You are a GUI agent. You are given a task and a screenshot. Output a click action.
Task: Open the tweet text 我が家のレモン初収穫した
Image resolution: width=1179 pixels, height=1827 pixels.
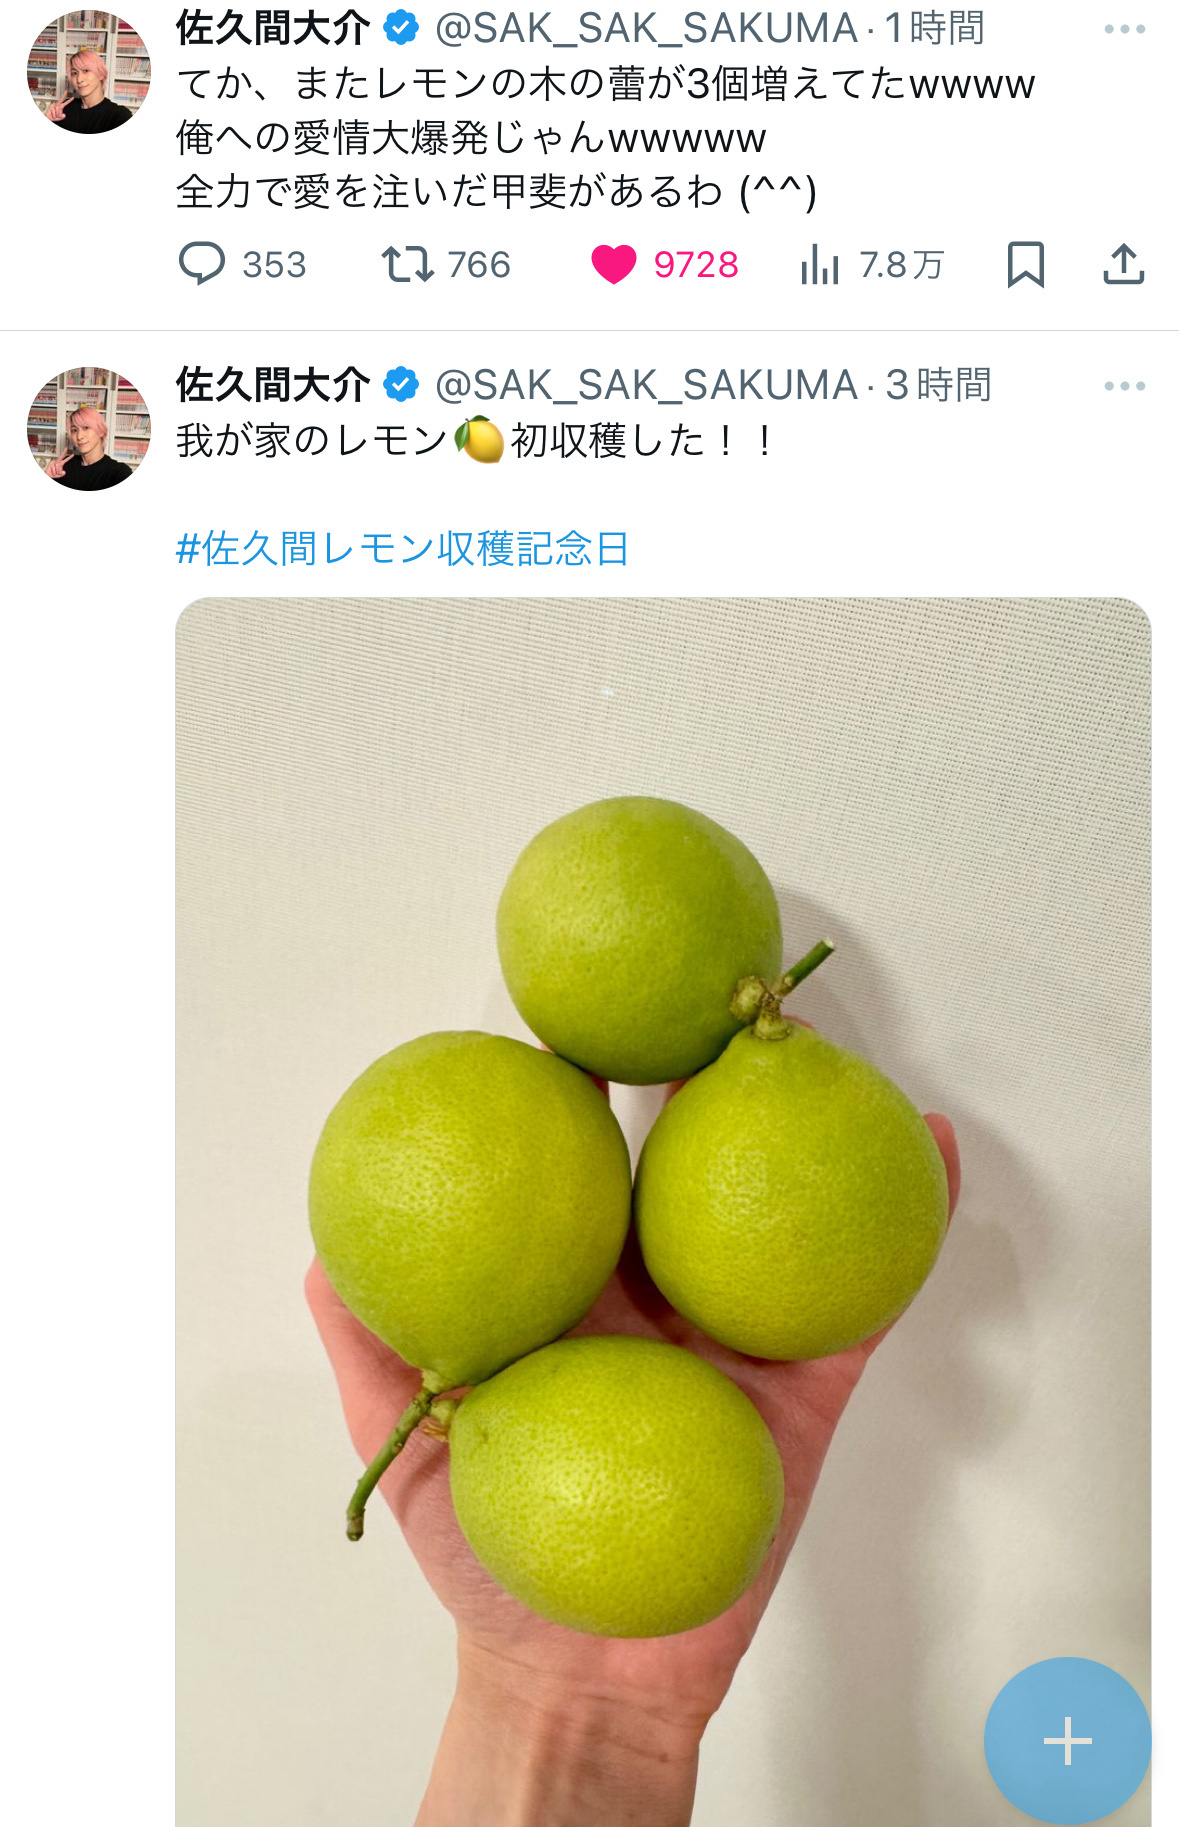[475, 440]
